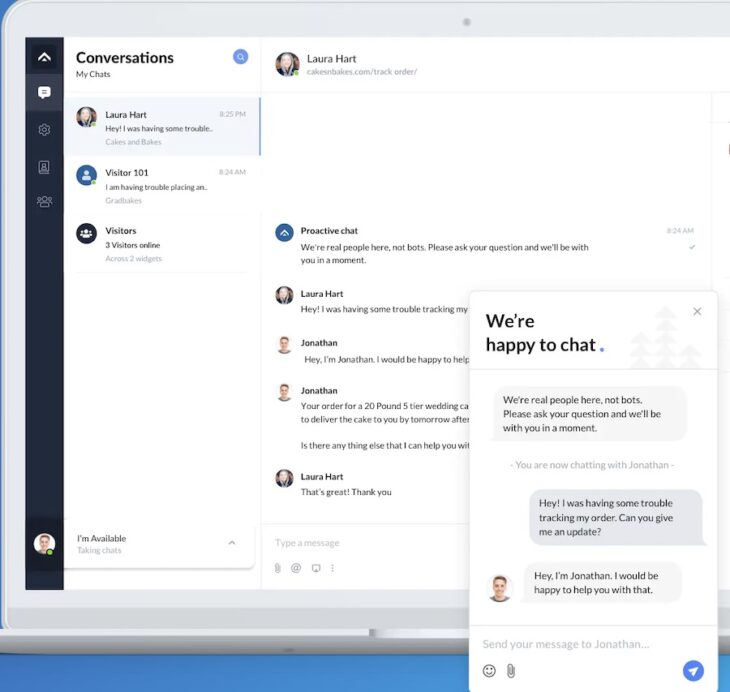
Task: Open the Visitor 101 conversation in list
Action: point(162,185)
